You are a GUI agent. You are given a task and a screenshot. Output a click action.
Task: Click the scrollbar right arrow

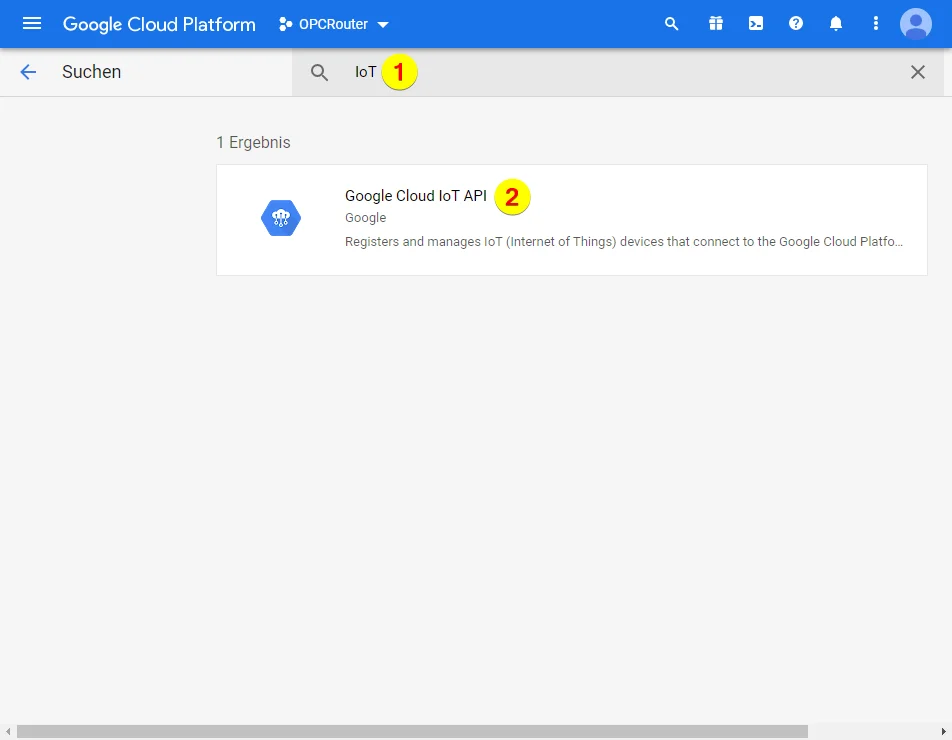[x=944, y=732]
